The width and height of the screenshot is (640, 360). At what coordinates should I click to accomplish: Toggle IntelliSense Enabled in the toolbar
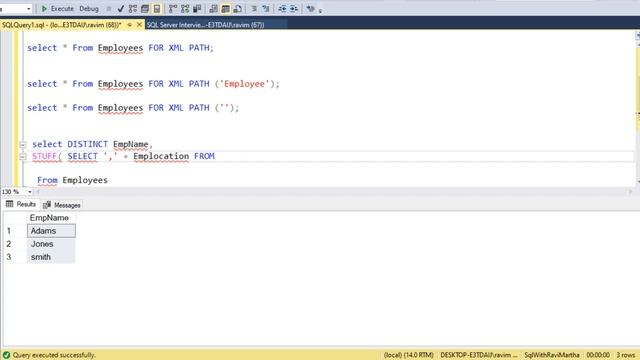point(157,9)
